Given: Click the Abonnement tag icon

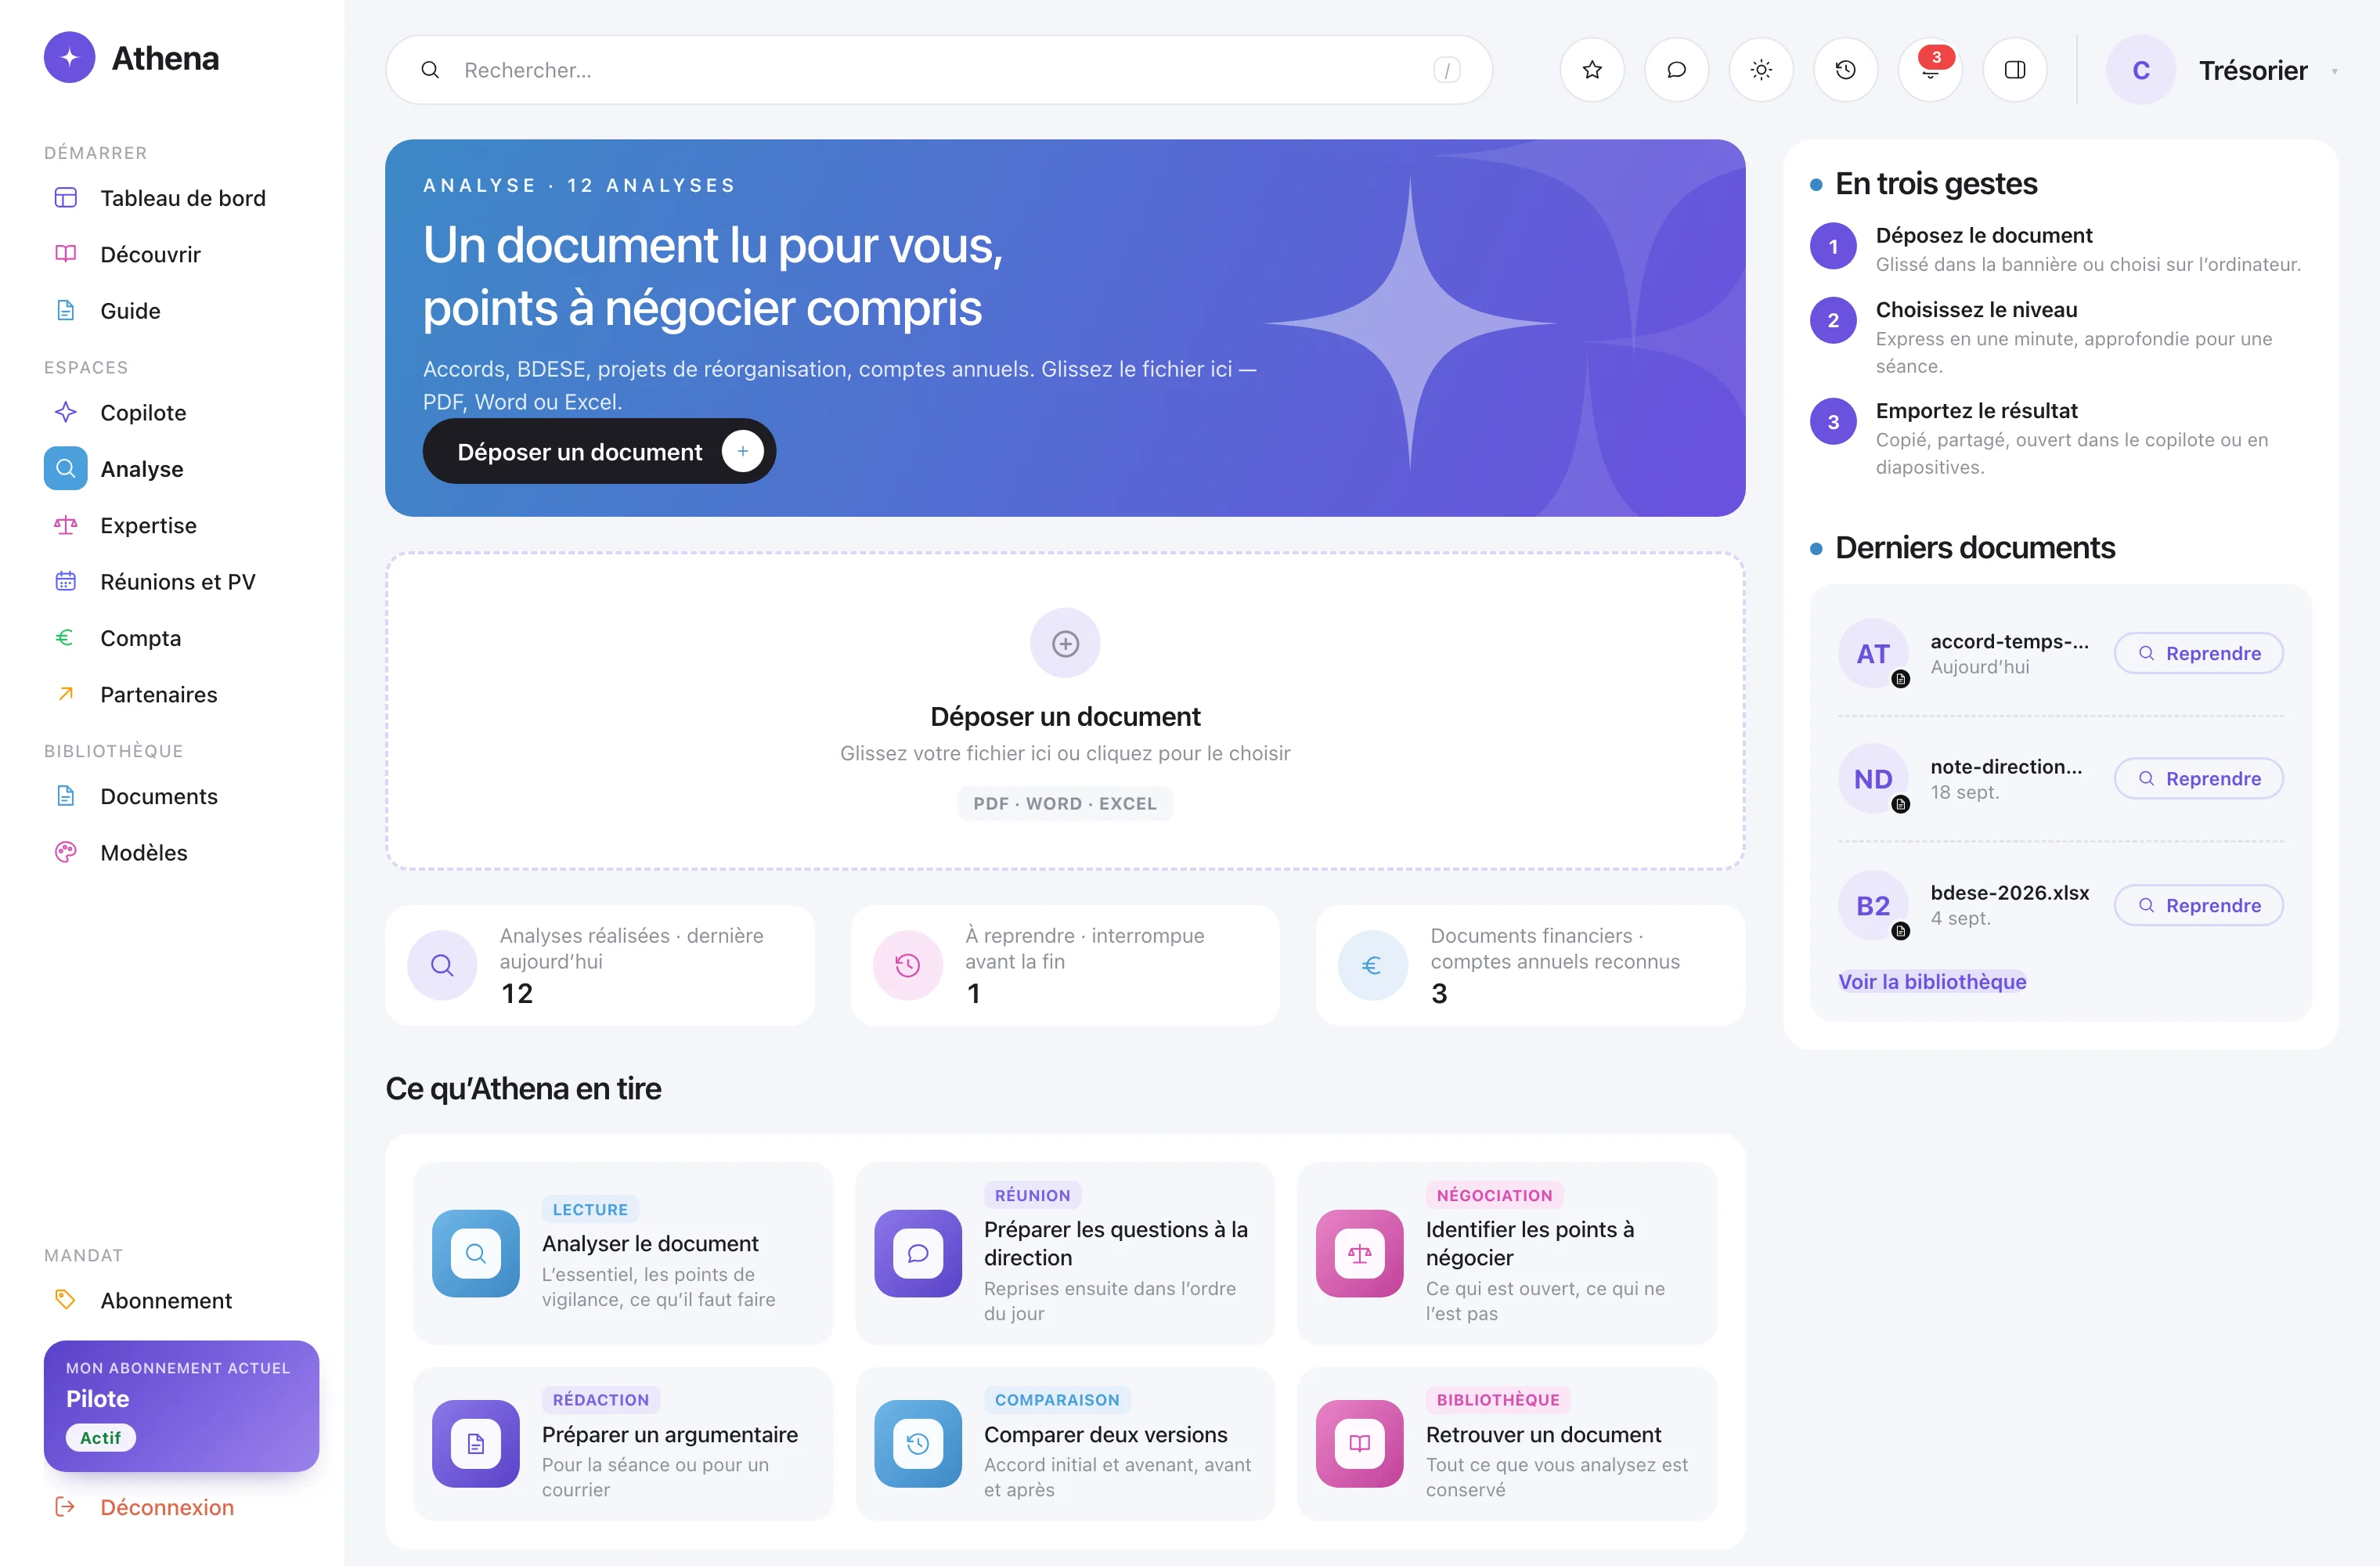Looking at the screenshot, I should (x=66, y=1300).
